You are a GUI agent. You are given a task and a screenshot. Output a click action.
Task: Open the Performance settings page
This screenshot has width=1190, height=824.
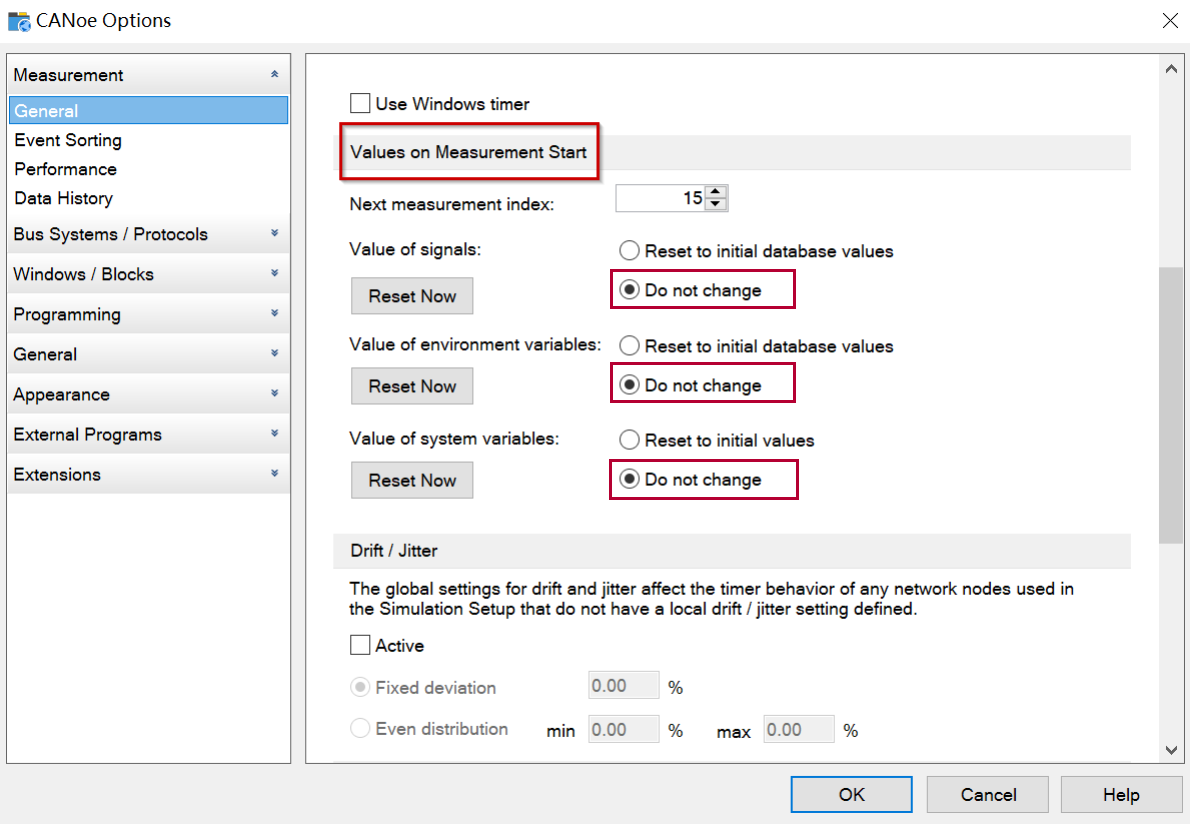(x=65, y=169)
